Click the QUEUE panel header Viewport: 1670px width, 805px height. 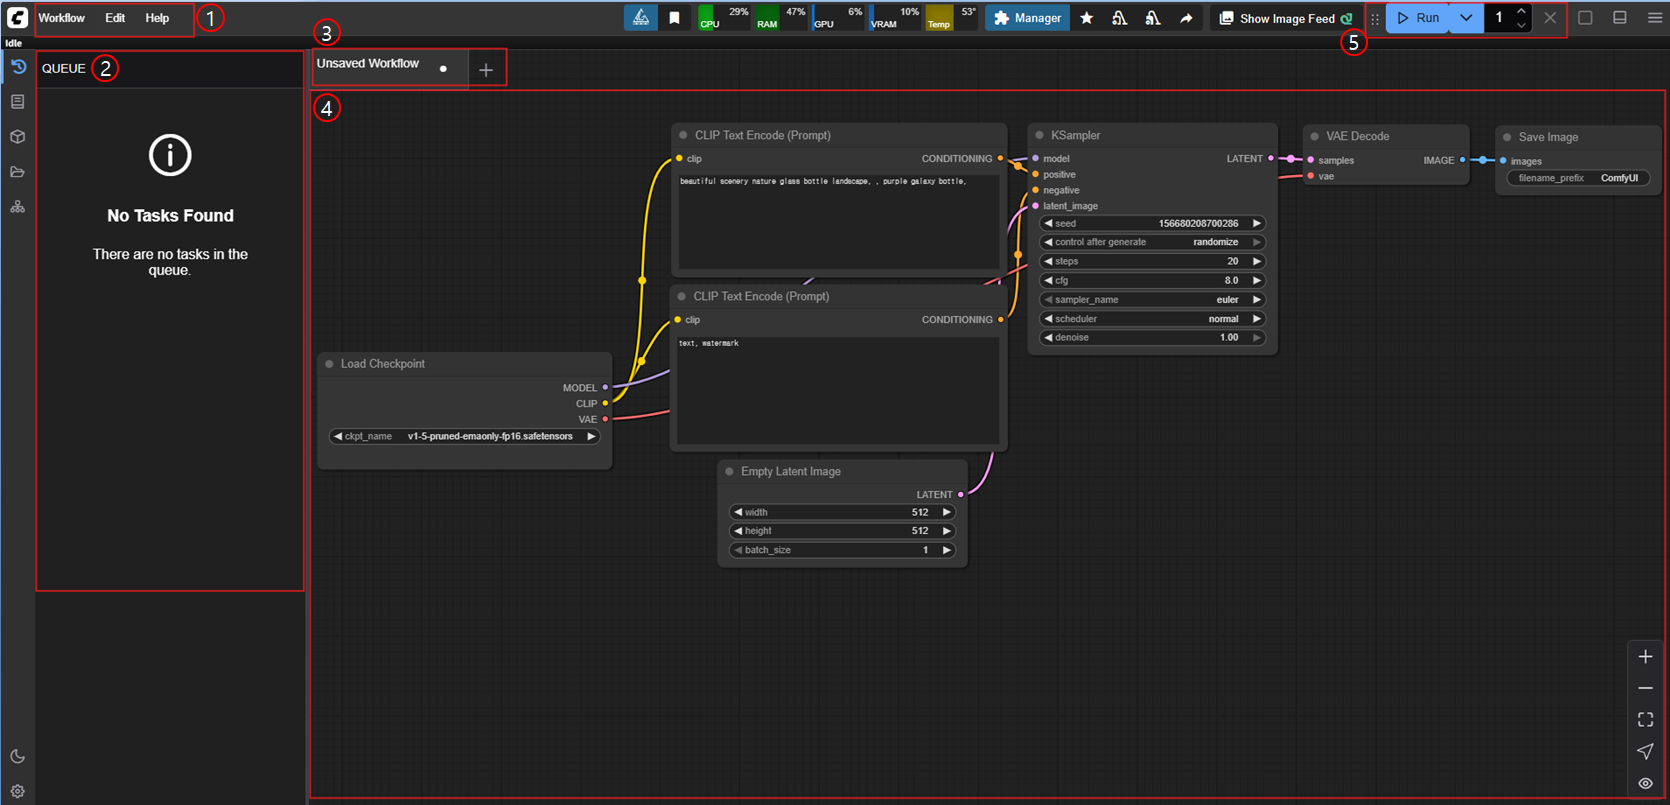(64, 68)
